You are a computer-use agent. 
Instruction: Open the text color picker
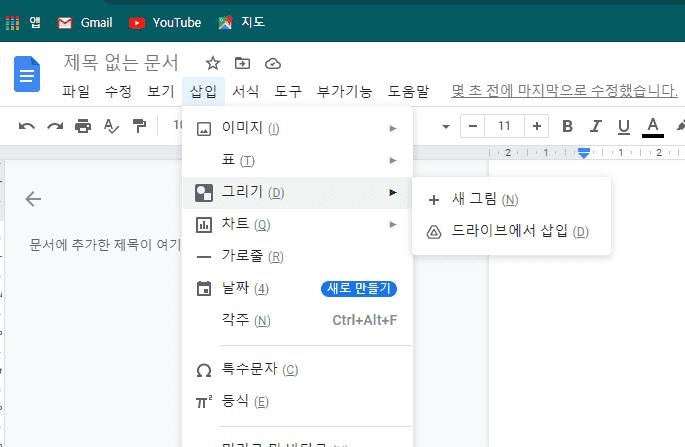point(653,127)
